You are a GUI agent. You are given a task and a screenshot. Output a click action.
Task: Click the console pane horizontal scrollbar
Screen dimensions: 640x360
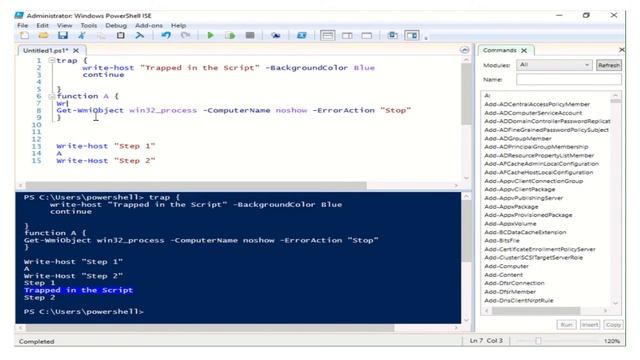(x=210, y=328)
